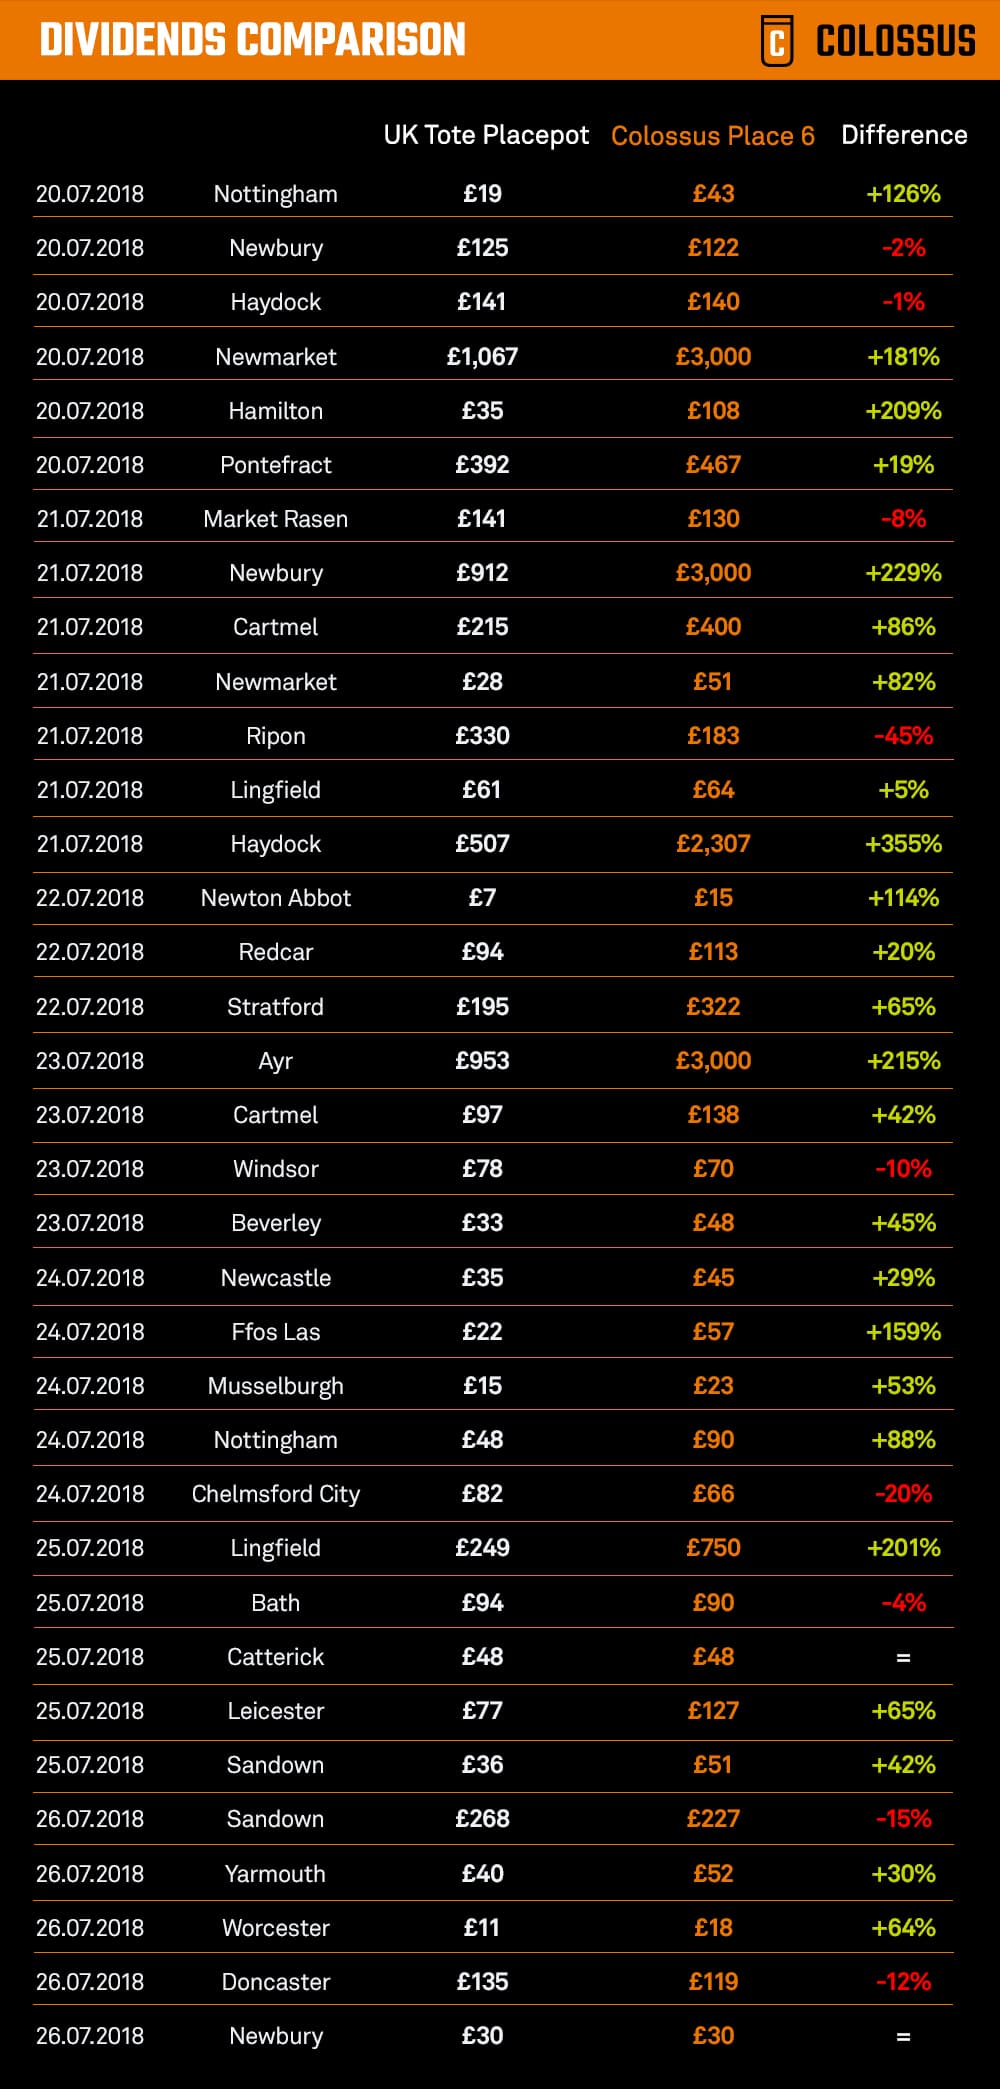Click the Dividends Comparison title
Screen dimensions: 1000x2089
[x=253, y=40]
